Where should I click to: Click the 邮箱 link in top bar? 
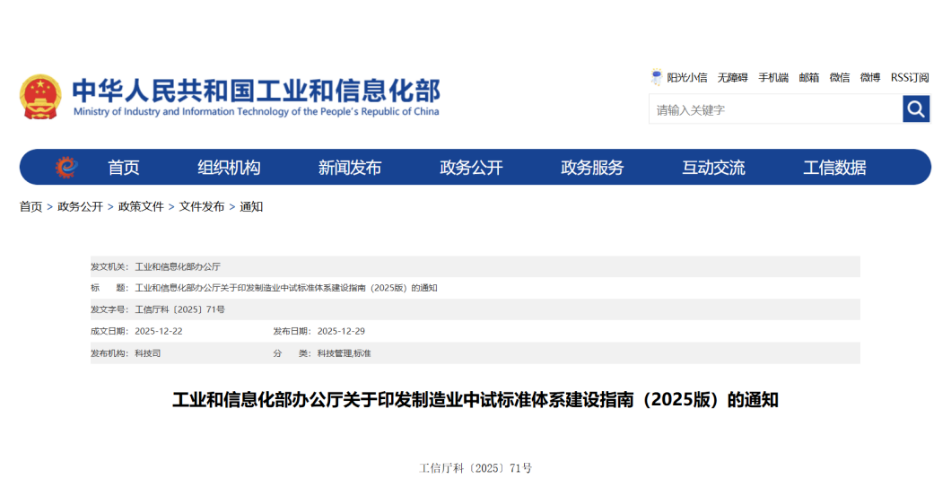pyautogui.click(x=809, y=77)
